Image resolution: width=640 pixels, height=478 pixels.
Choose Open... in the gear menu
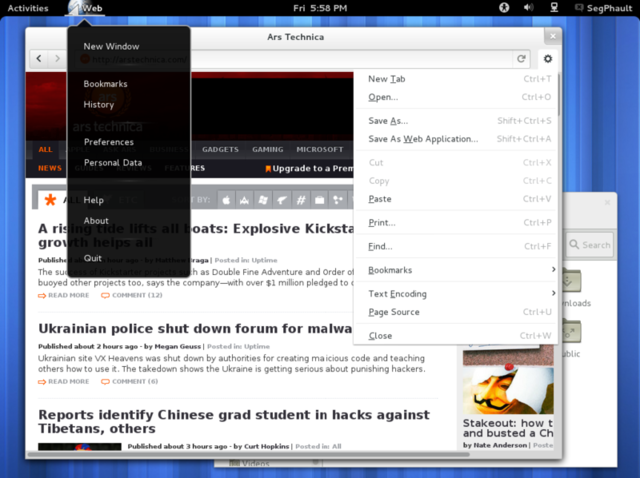(456, 97)
